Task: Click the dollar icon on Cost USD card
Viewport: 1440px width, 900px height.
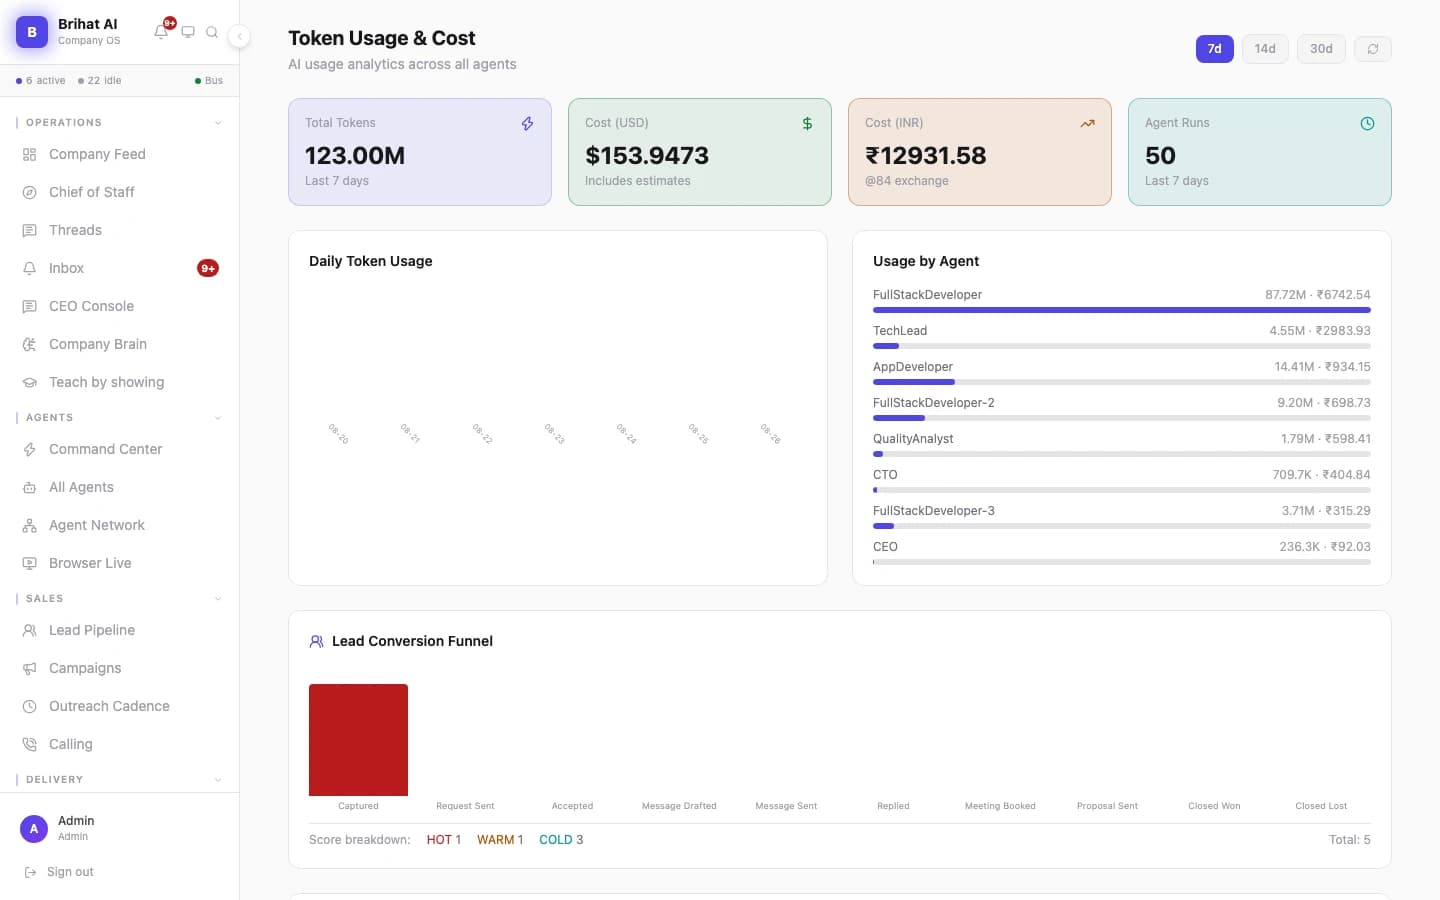Action: 807,124
